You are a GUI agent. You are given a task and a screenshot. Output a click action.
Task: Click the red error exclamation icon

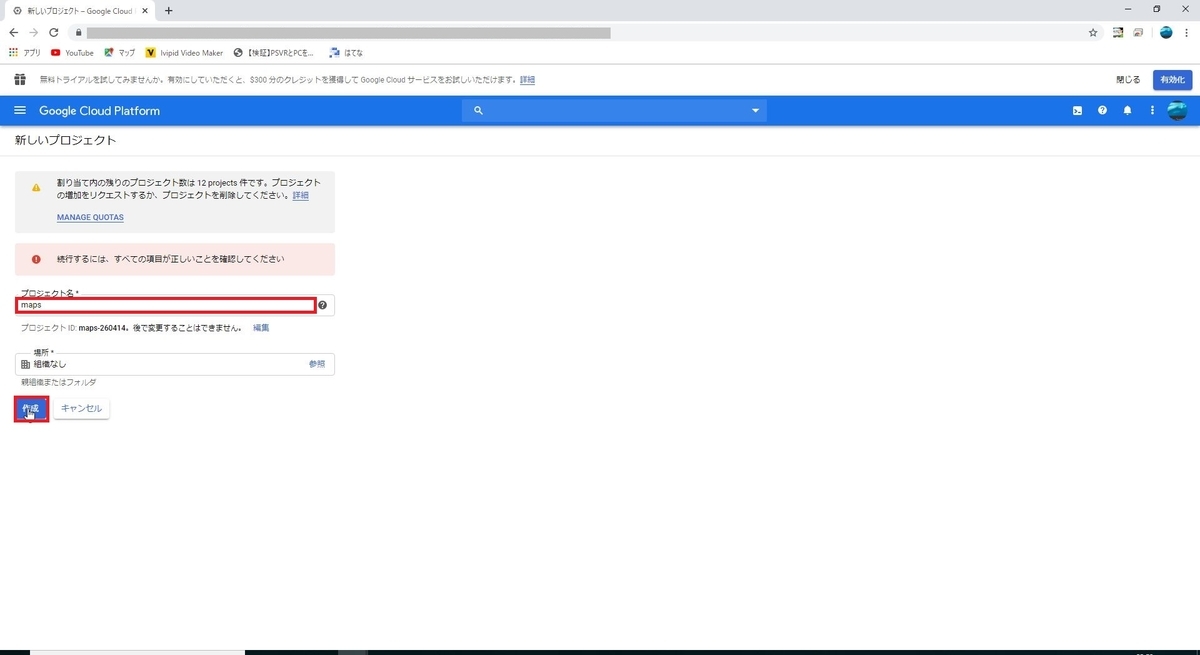pos(36,259)
